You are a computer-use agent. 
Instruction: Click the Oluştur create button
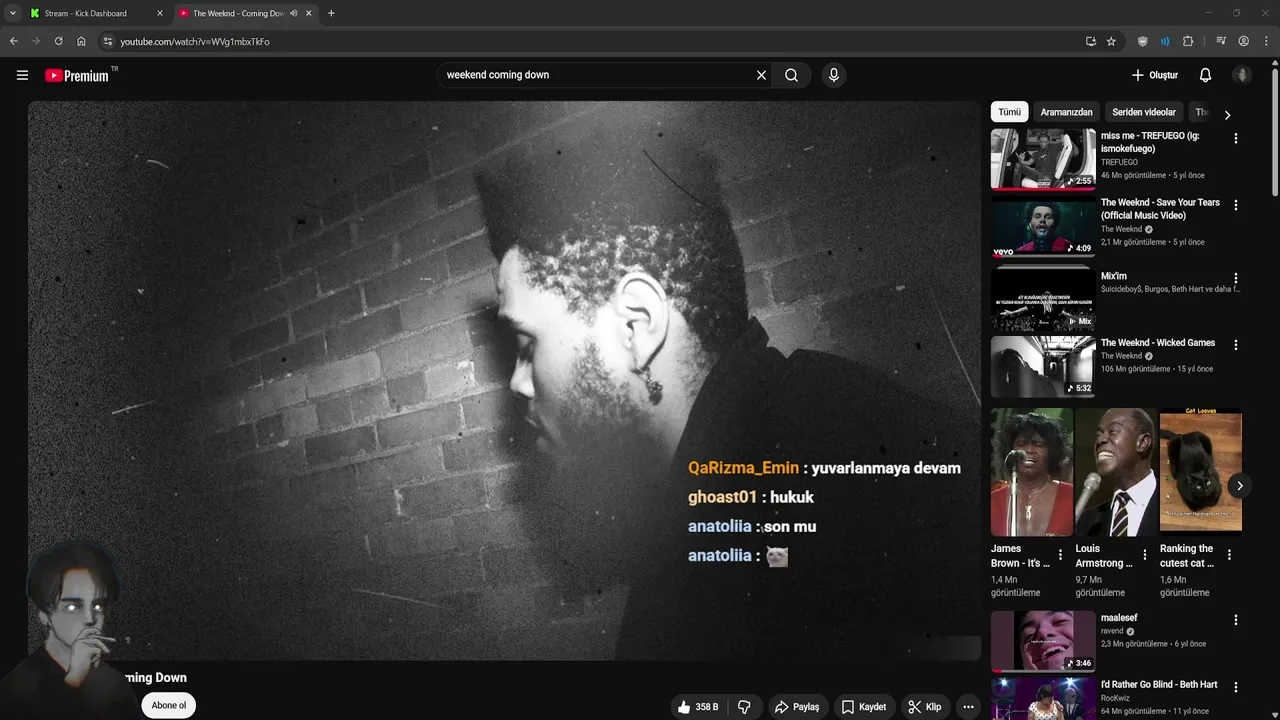pos(1155,75)
